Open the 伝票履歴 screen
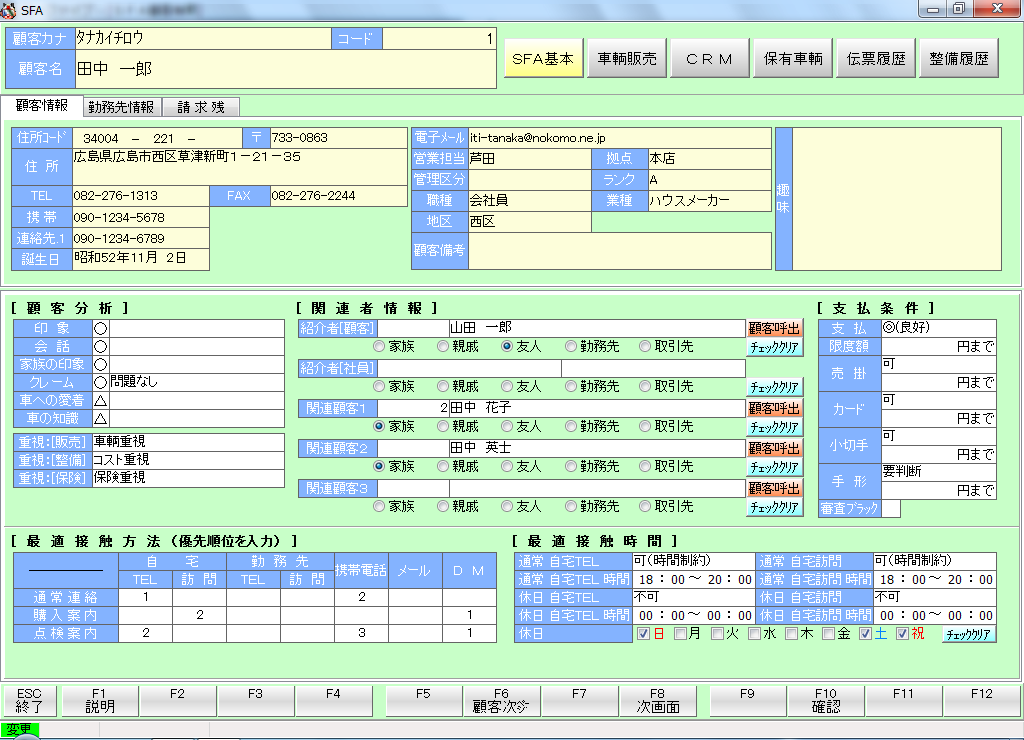Screen dimensions: 1024x740 pyautogui.click(x=876, y=59)
